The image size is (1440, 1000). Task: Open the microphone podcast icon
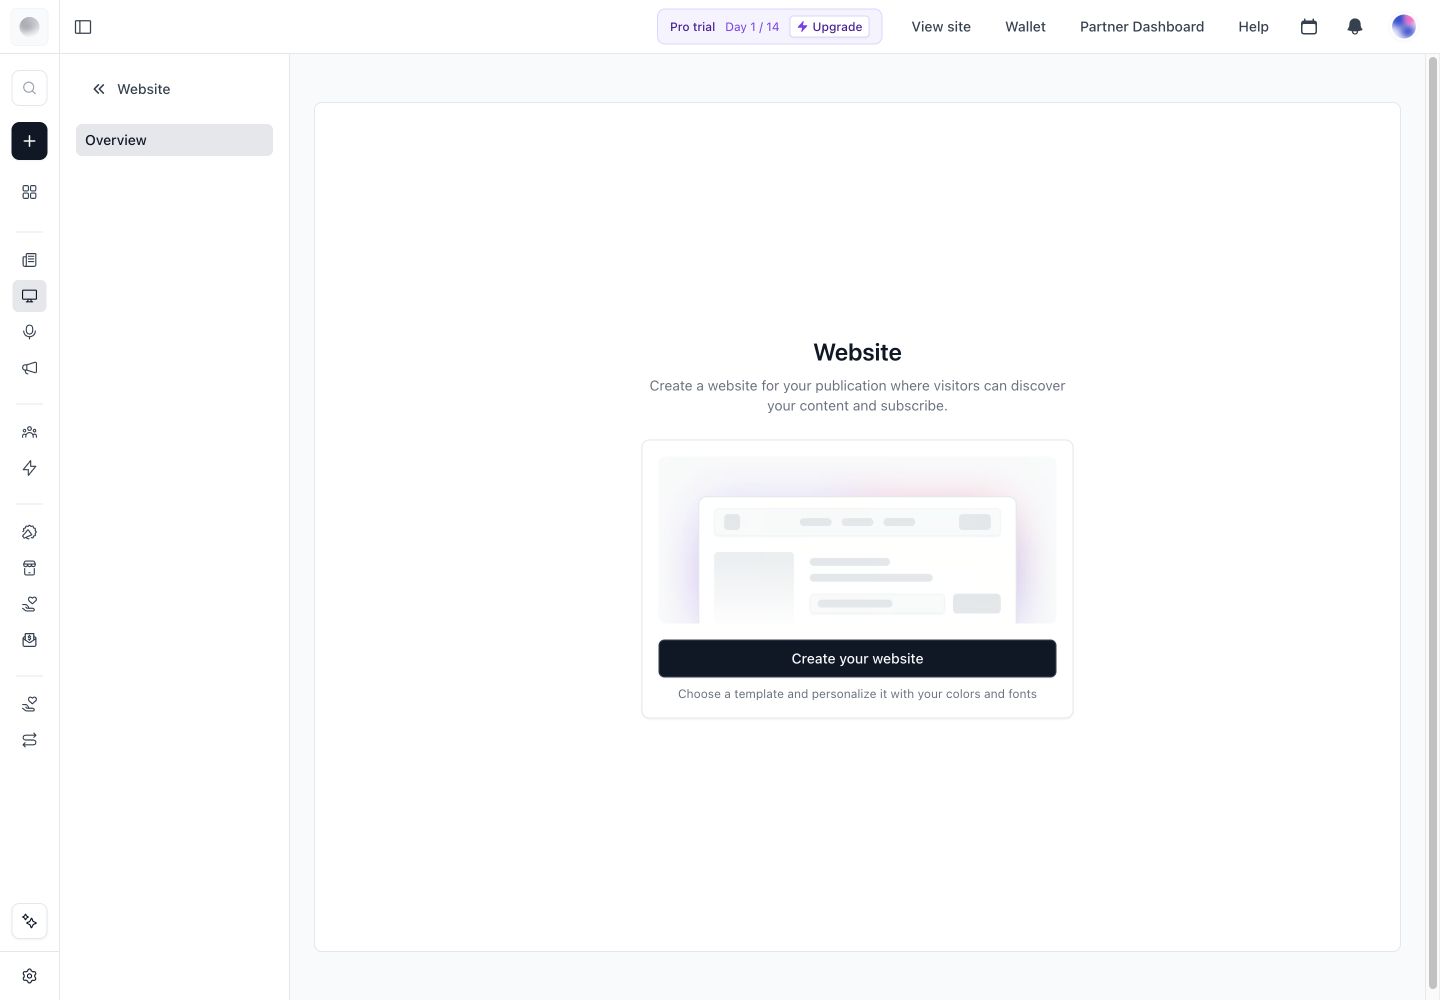coord(29,332)
